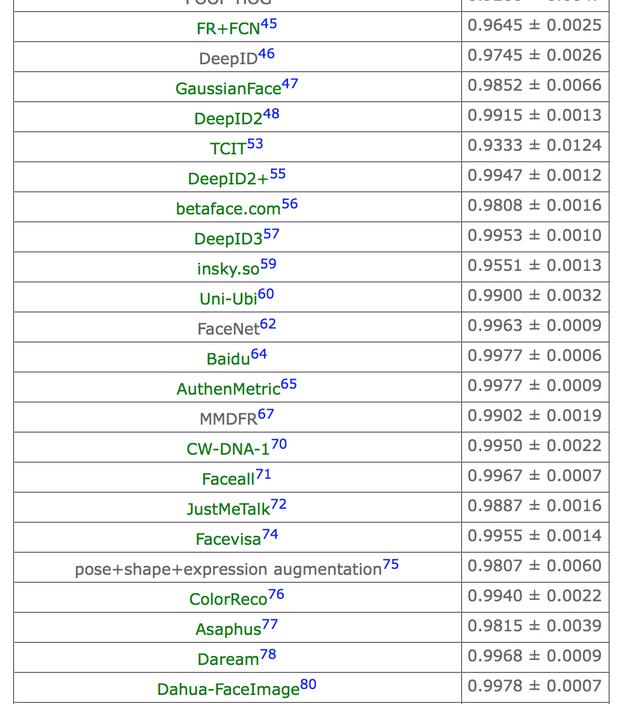The width and height of the screenshot is (640, 704).
Task: Open the GaussianFace link
Action: [x=228, y=89]
